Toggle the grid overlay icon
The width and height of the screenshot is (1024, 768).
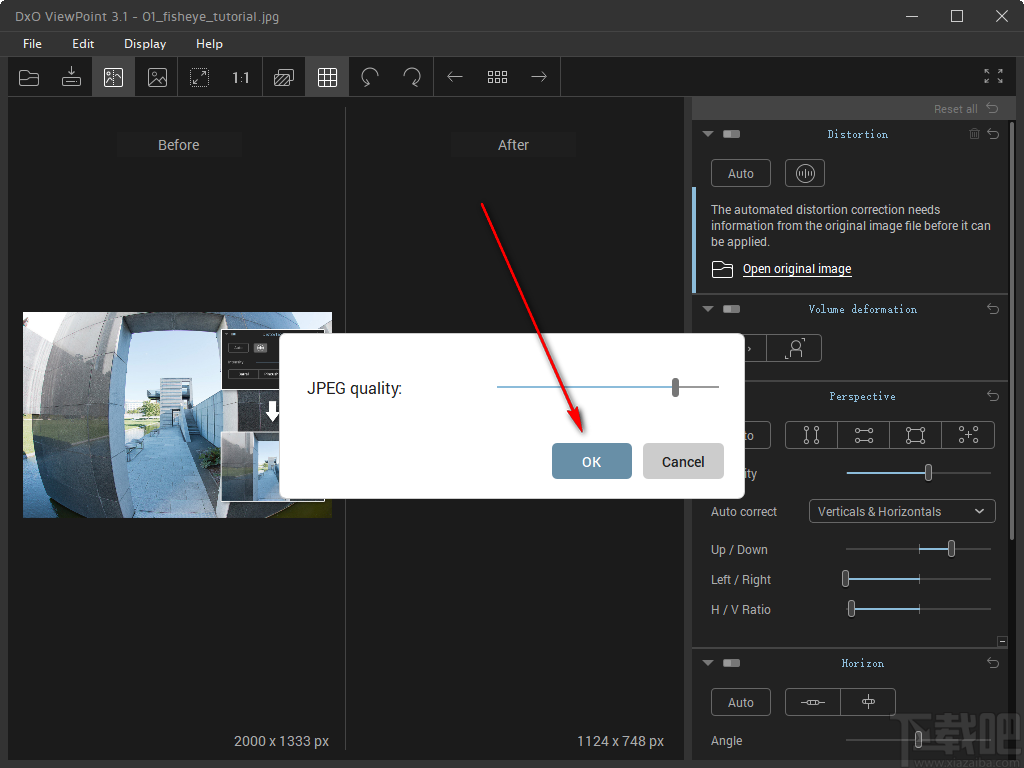(327, 77)
